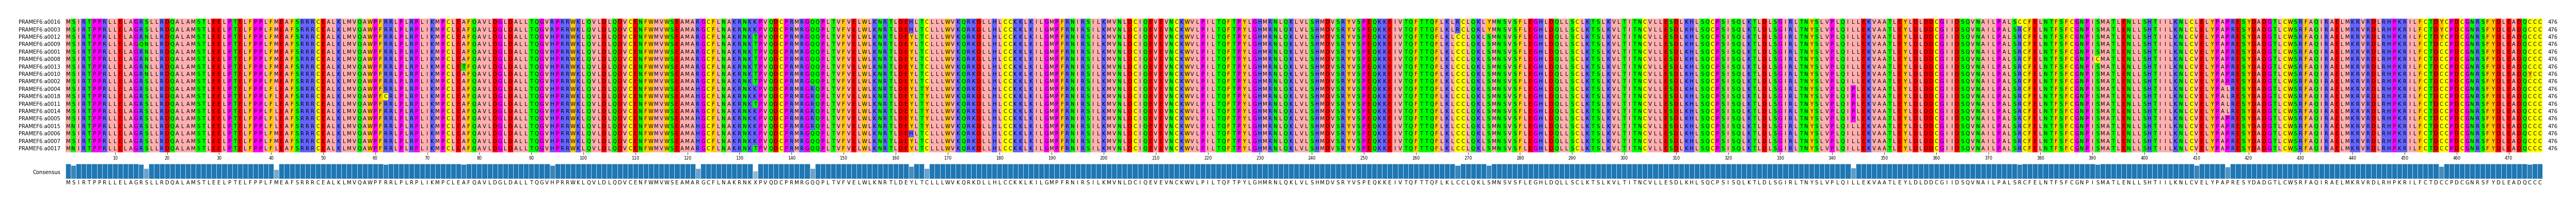Viewport: 2576px width, 204px height.
Task: Click ruler position marker 50
Action: click(x=323, y=158)
